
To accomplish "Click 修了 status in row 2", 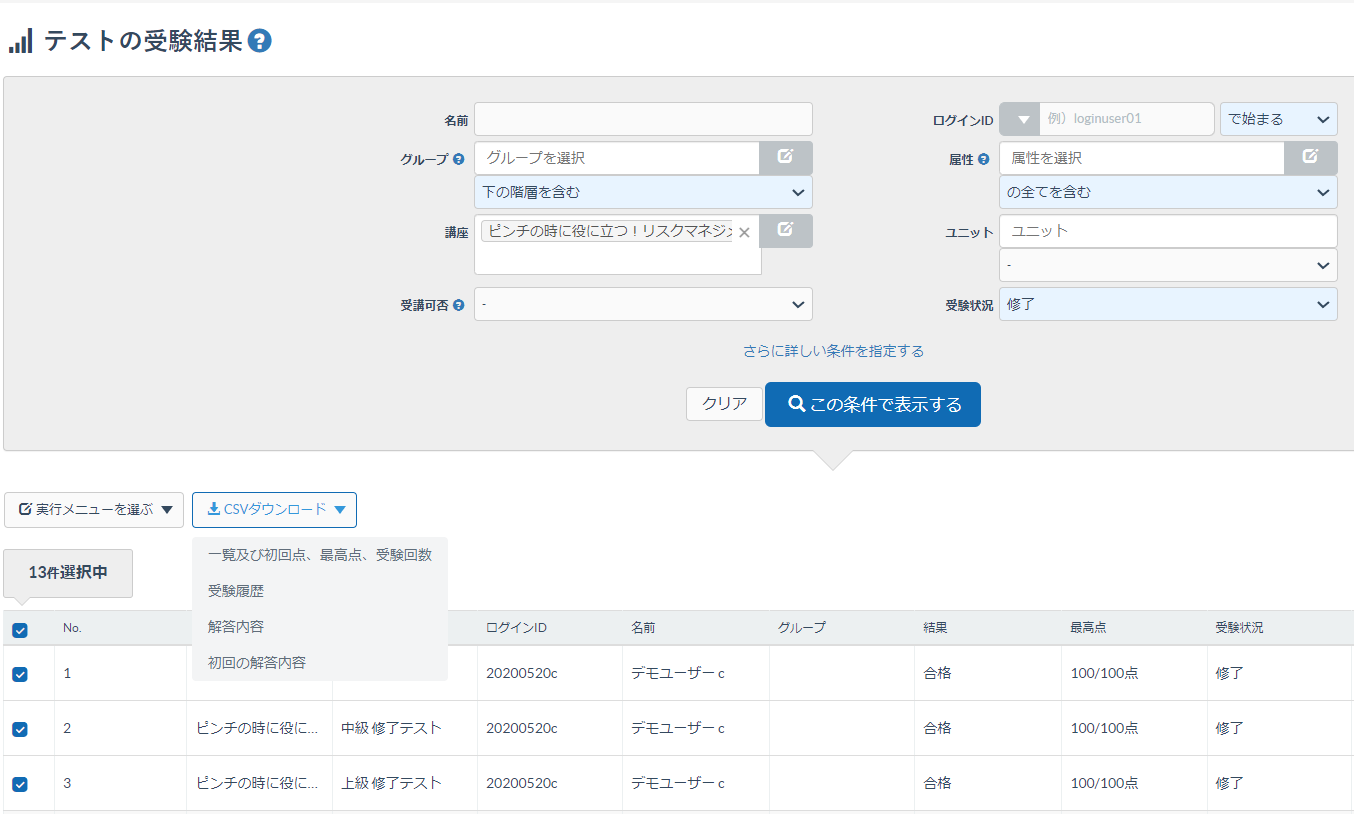I will (1229, 728).
